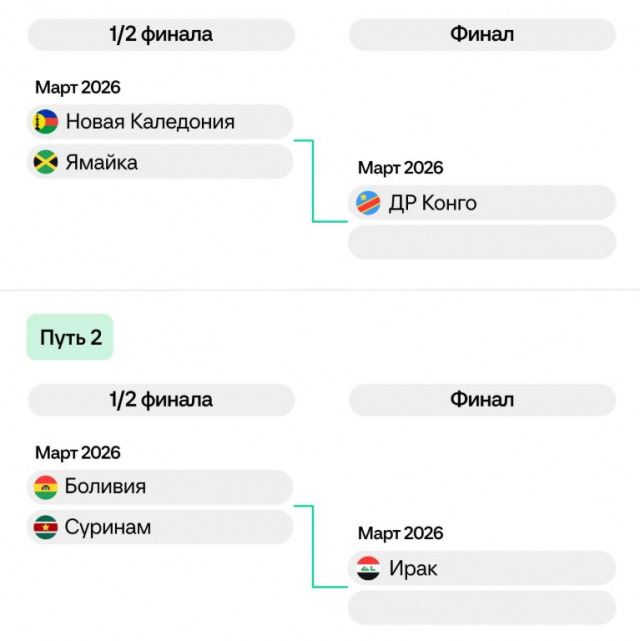Select the Боливия team row

point(160,487)
